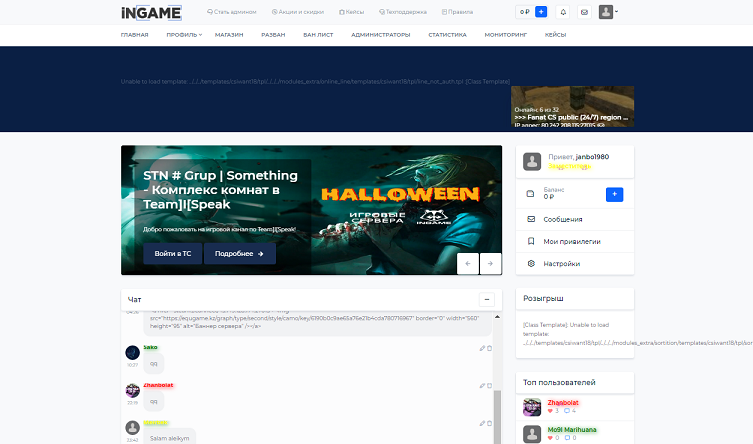
Task: Expand the Профиль dropdown menu
Action: pyautogui.click(x=183, y=34)
